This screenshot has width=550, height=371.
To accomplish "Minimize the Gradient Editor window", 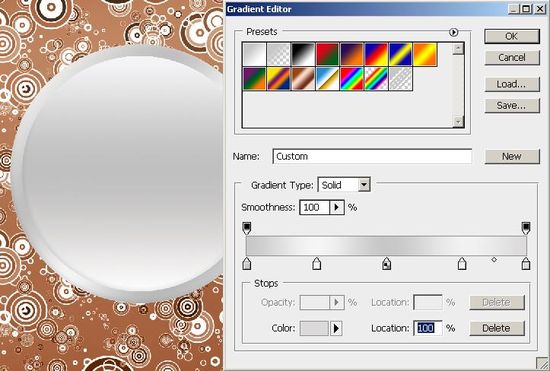I will click(x=514, y=9).
